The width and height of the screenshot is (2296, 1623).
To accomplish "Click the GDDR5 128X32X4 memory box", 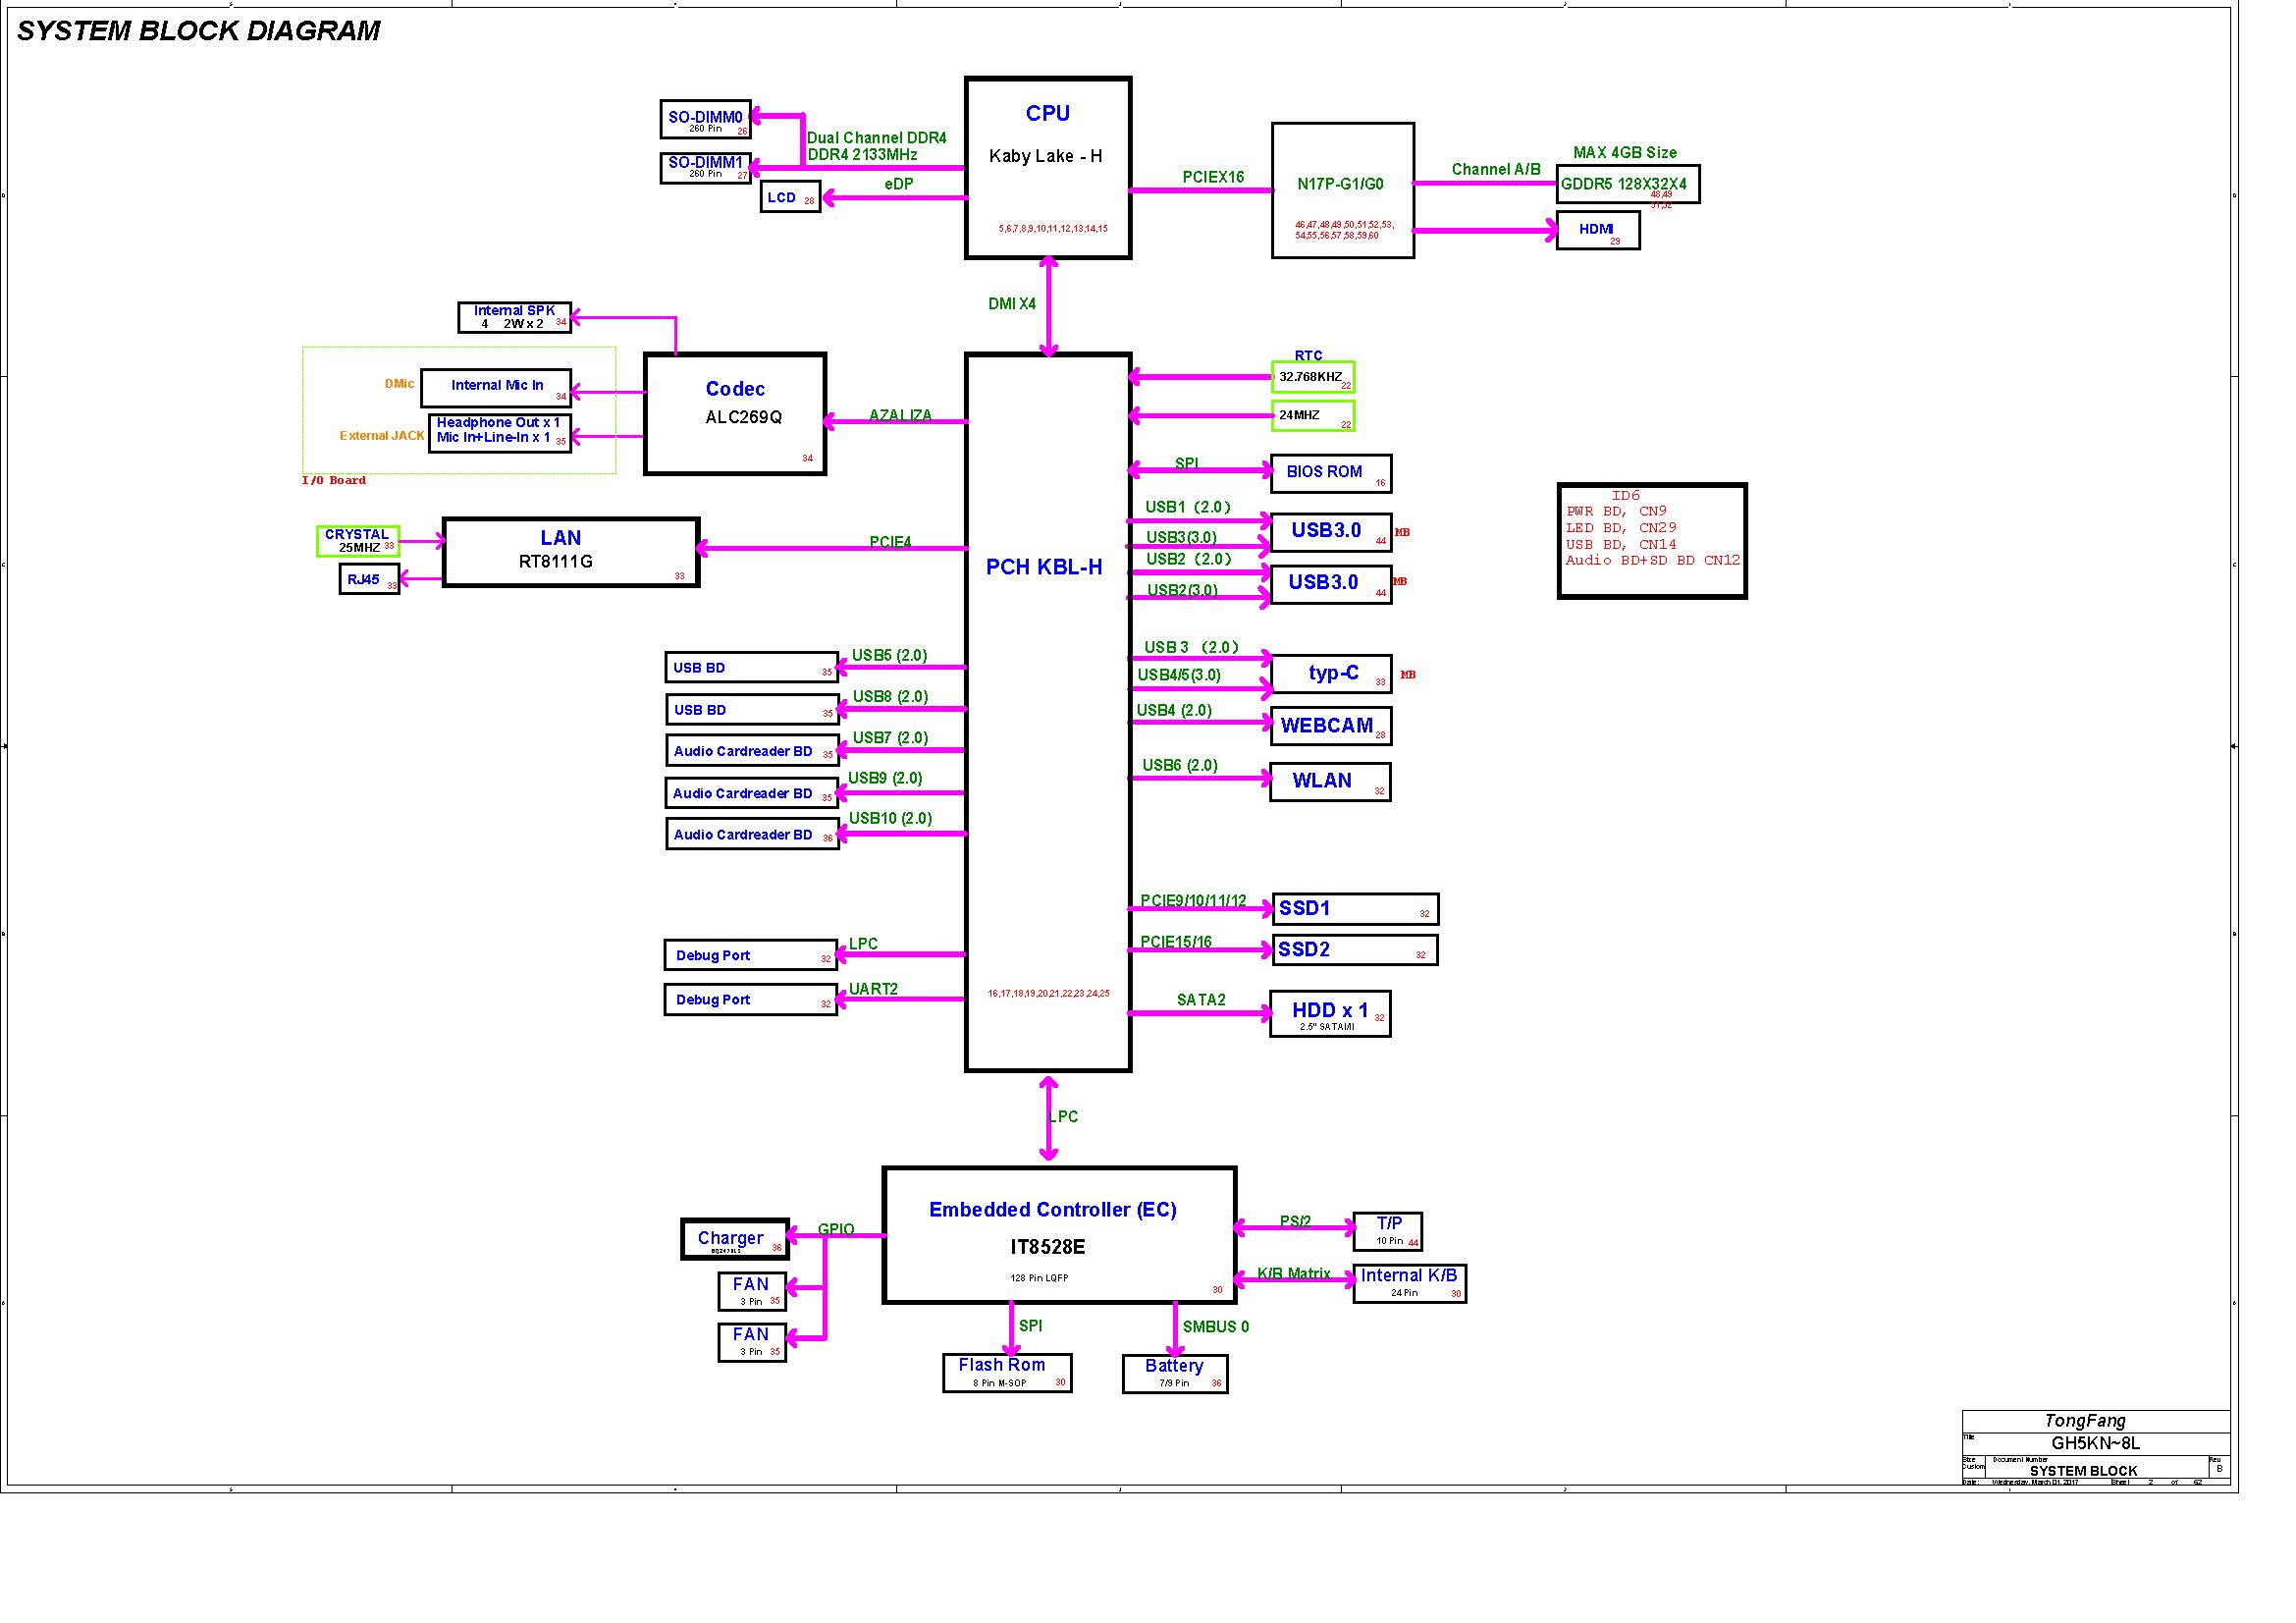I will click(x=1627, y=184).
